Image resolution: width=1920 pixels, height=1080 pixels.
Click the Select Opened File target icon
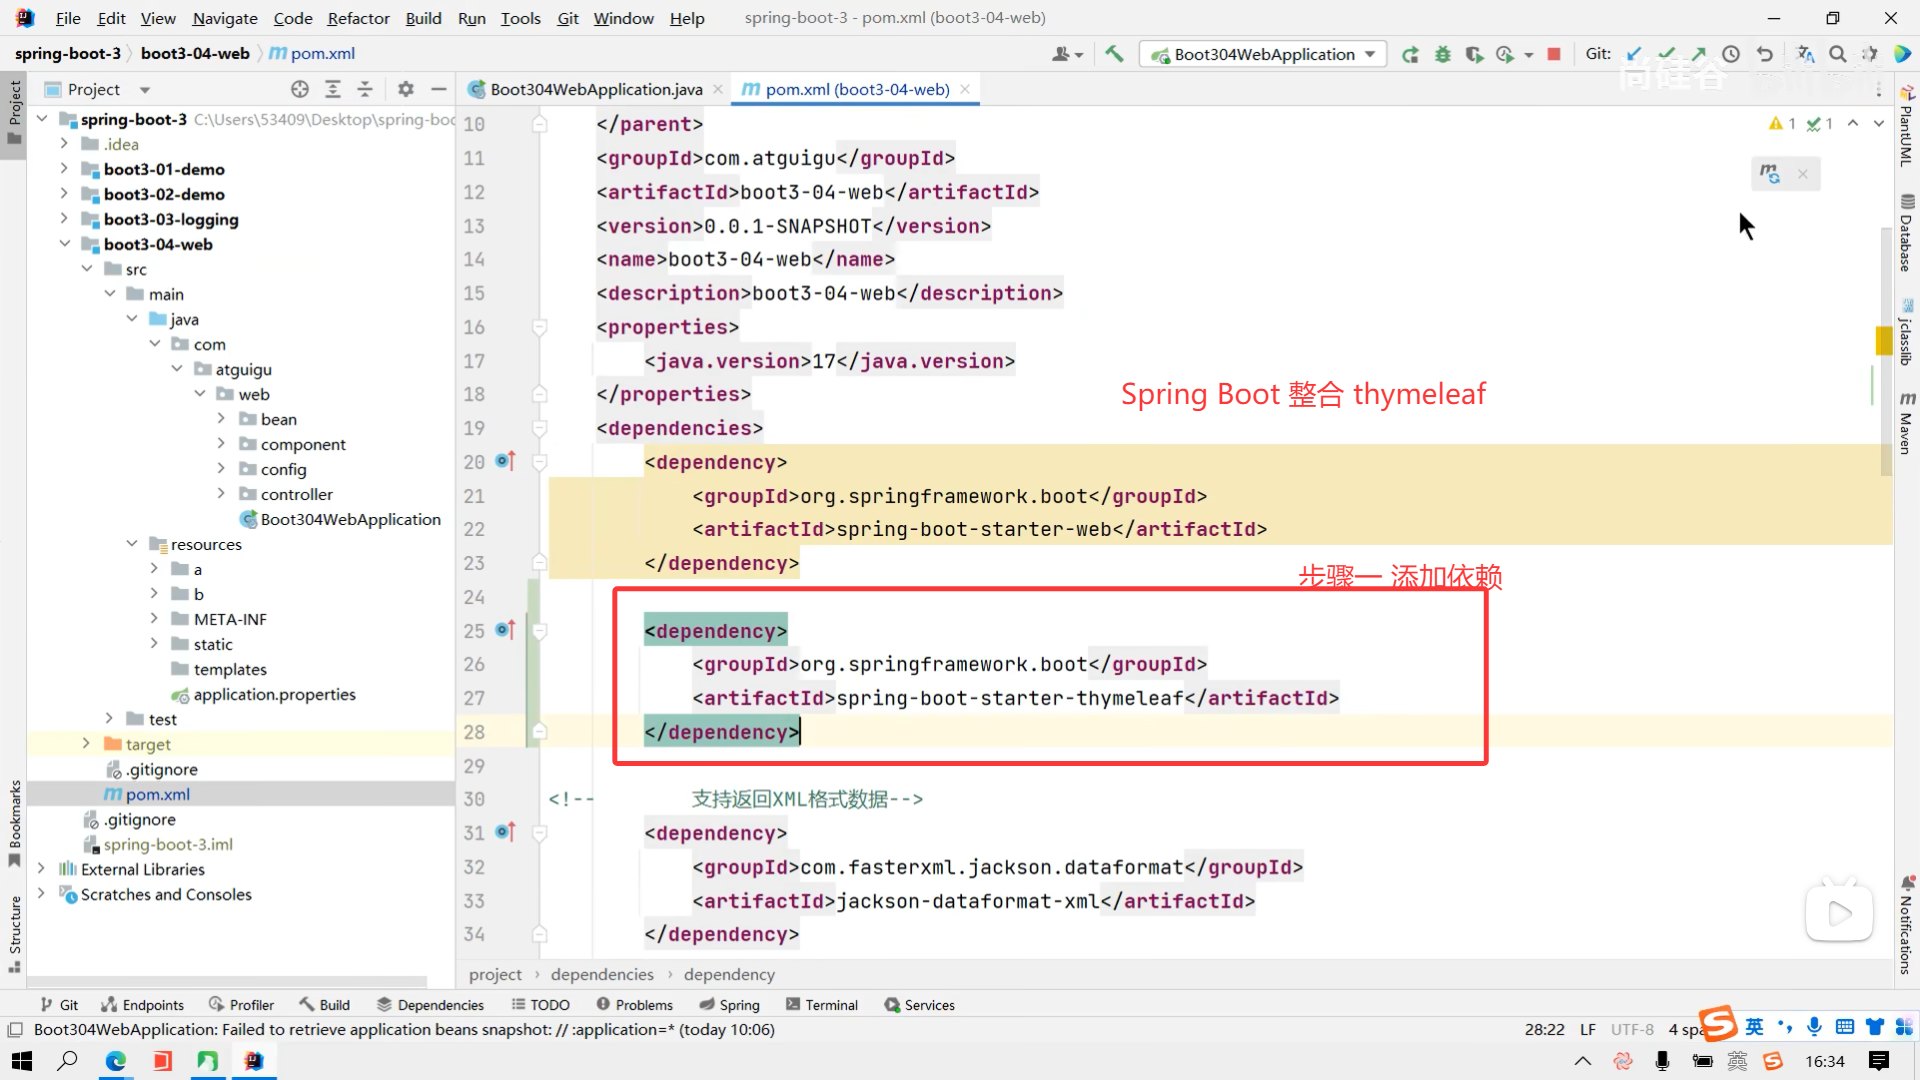300,89
